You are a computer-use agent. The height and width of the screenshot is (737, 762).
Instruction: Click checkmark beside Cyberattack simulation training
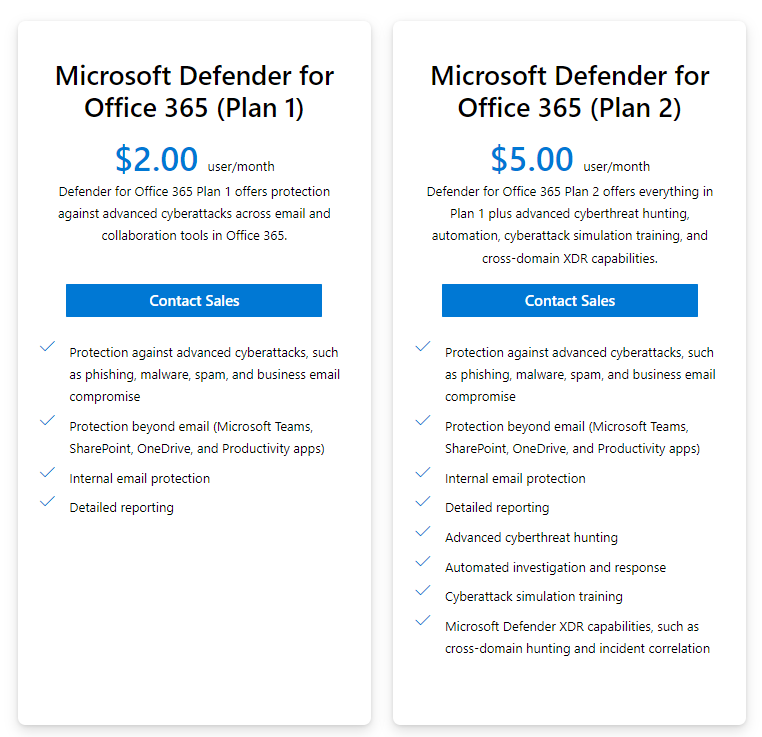[423, 590]
